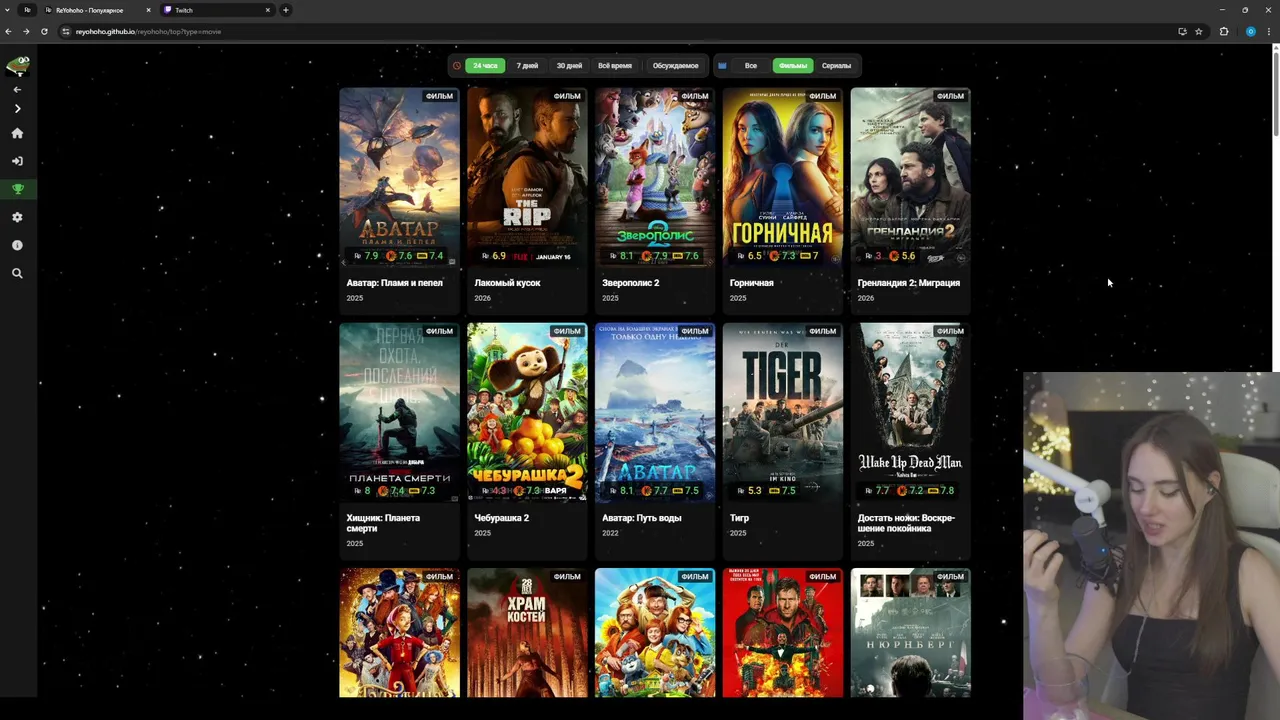This screenshot has width=1280, height=720.
Task: Click the browser back button
Action: [8, 31]
